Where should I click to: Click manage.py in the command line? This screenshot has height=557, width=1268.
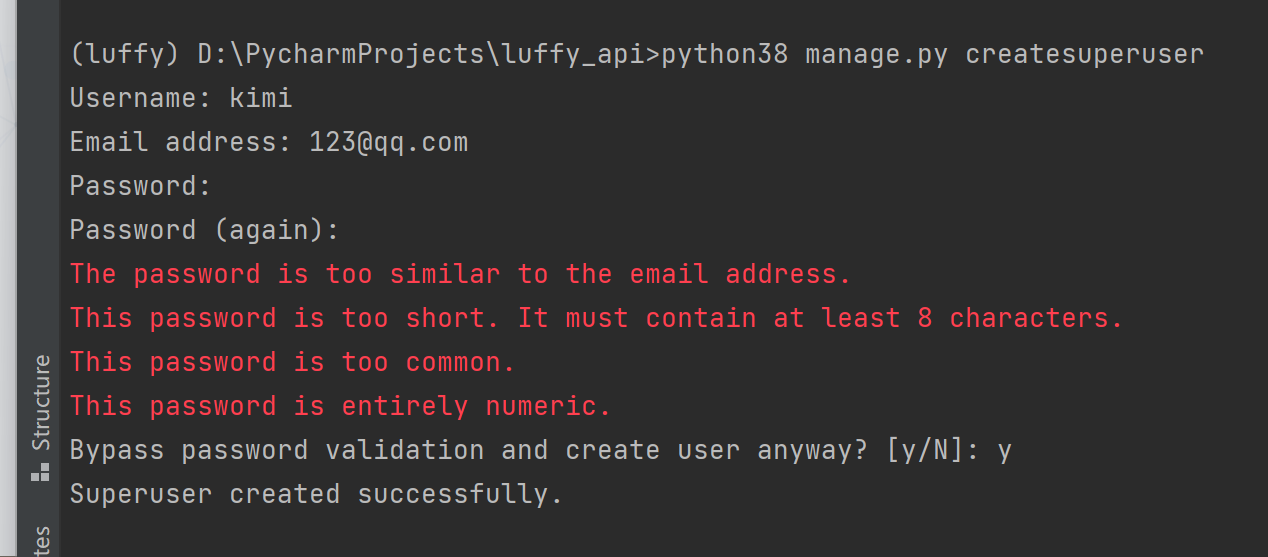click(x=876, y=54)
